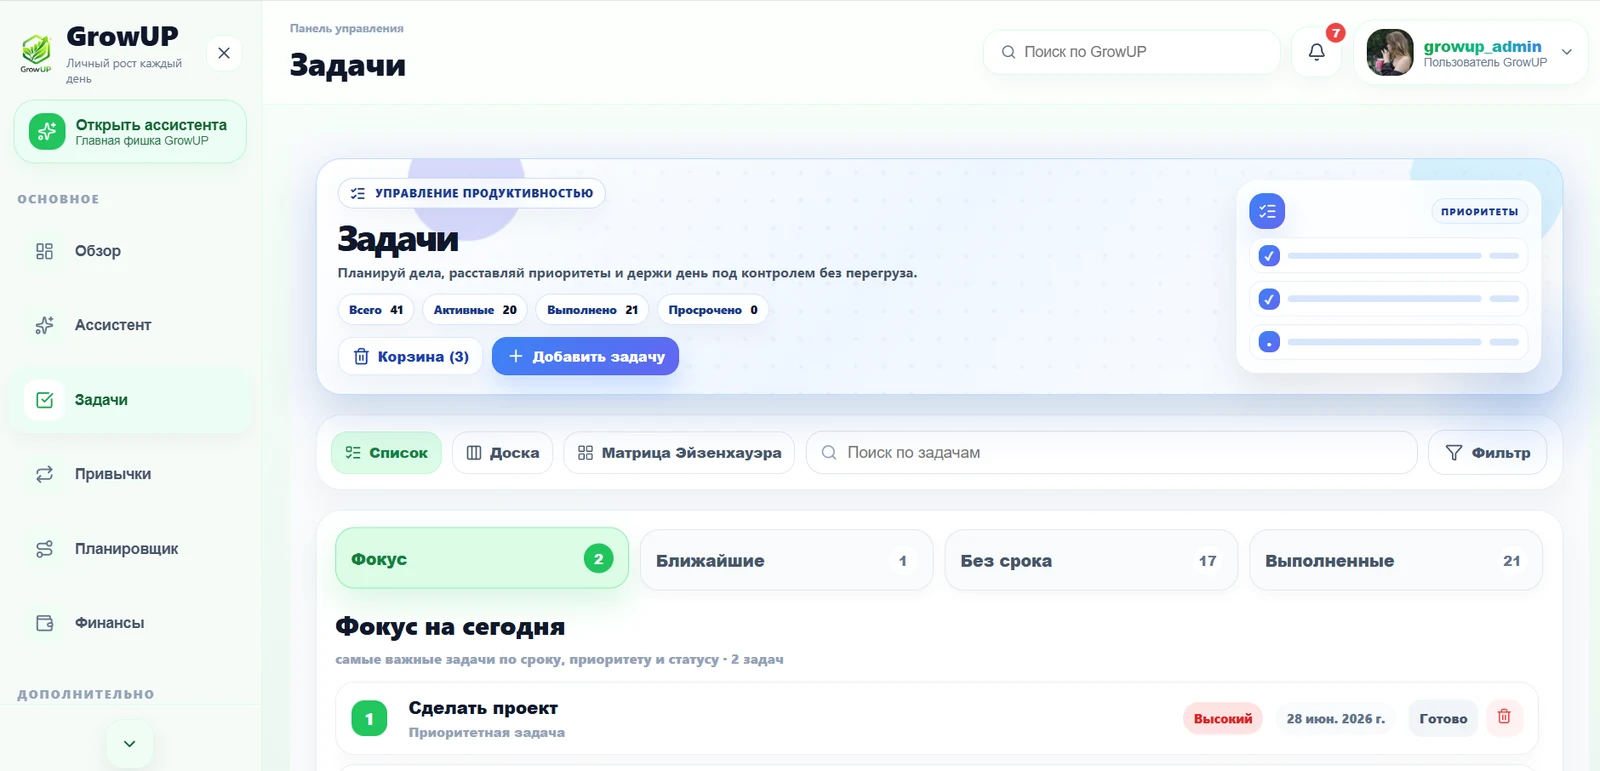The image size is (1600, 771).
Task: Select the Без срока tab
Action: click(1091, 561)
